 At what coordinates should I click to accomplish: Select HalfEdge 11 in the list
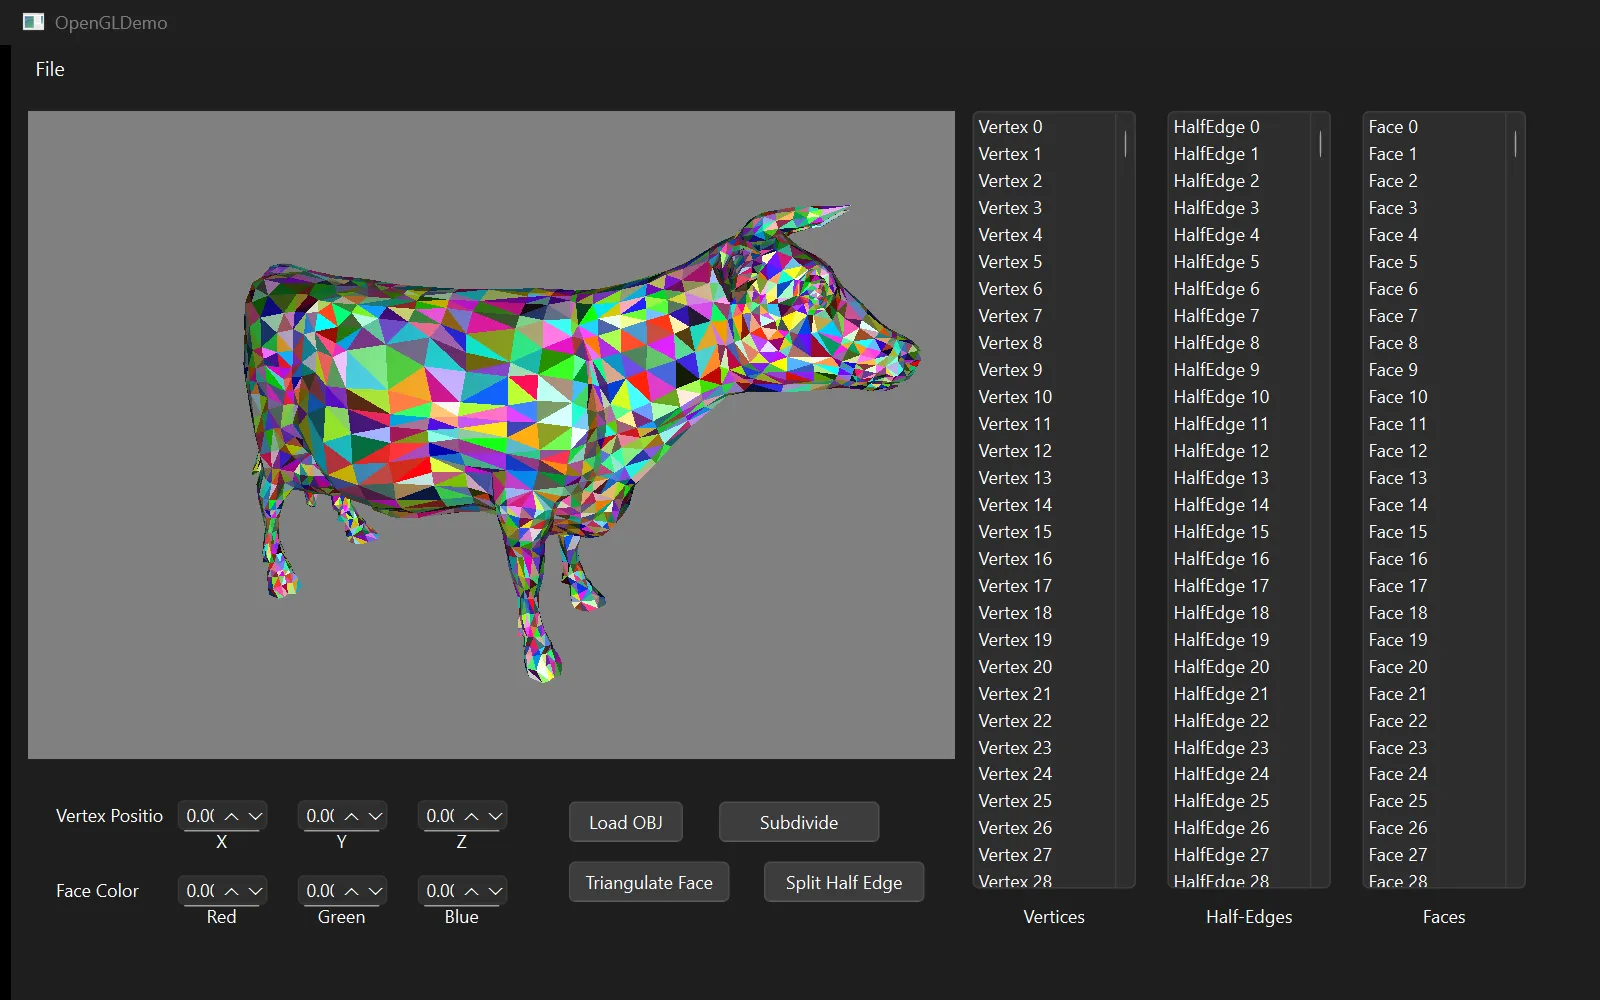[1240, 424]
